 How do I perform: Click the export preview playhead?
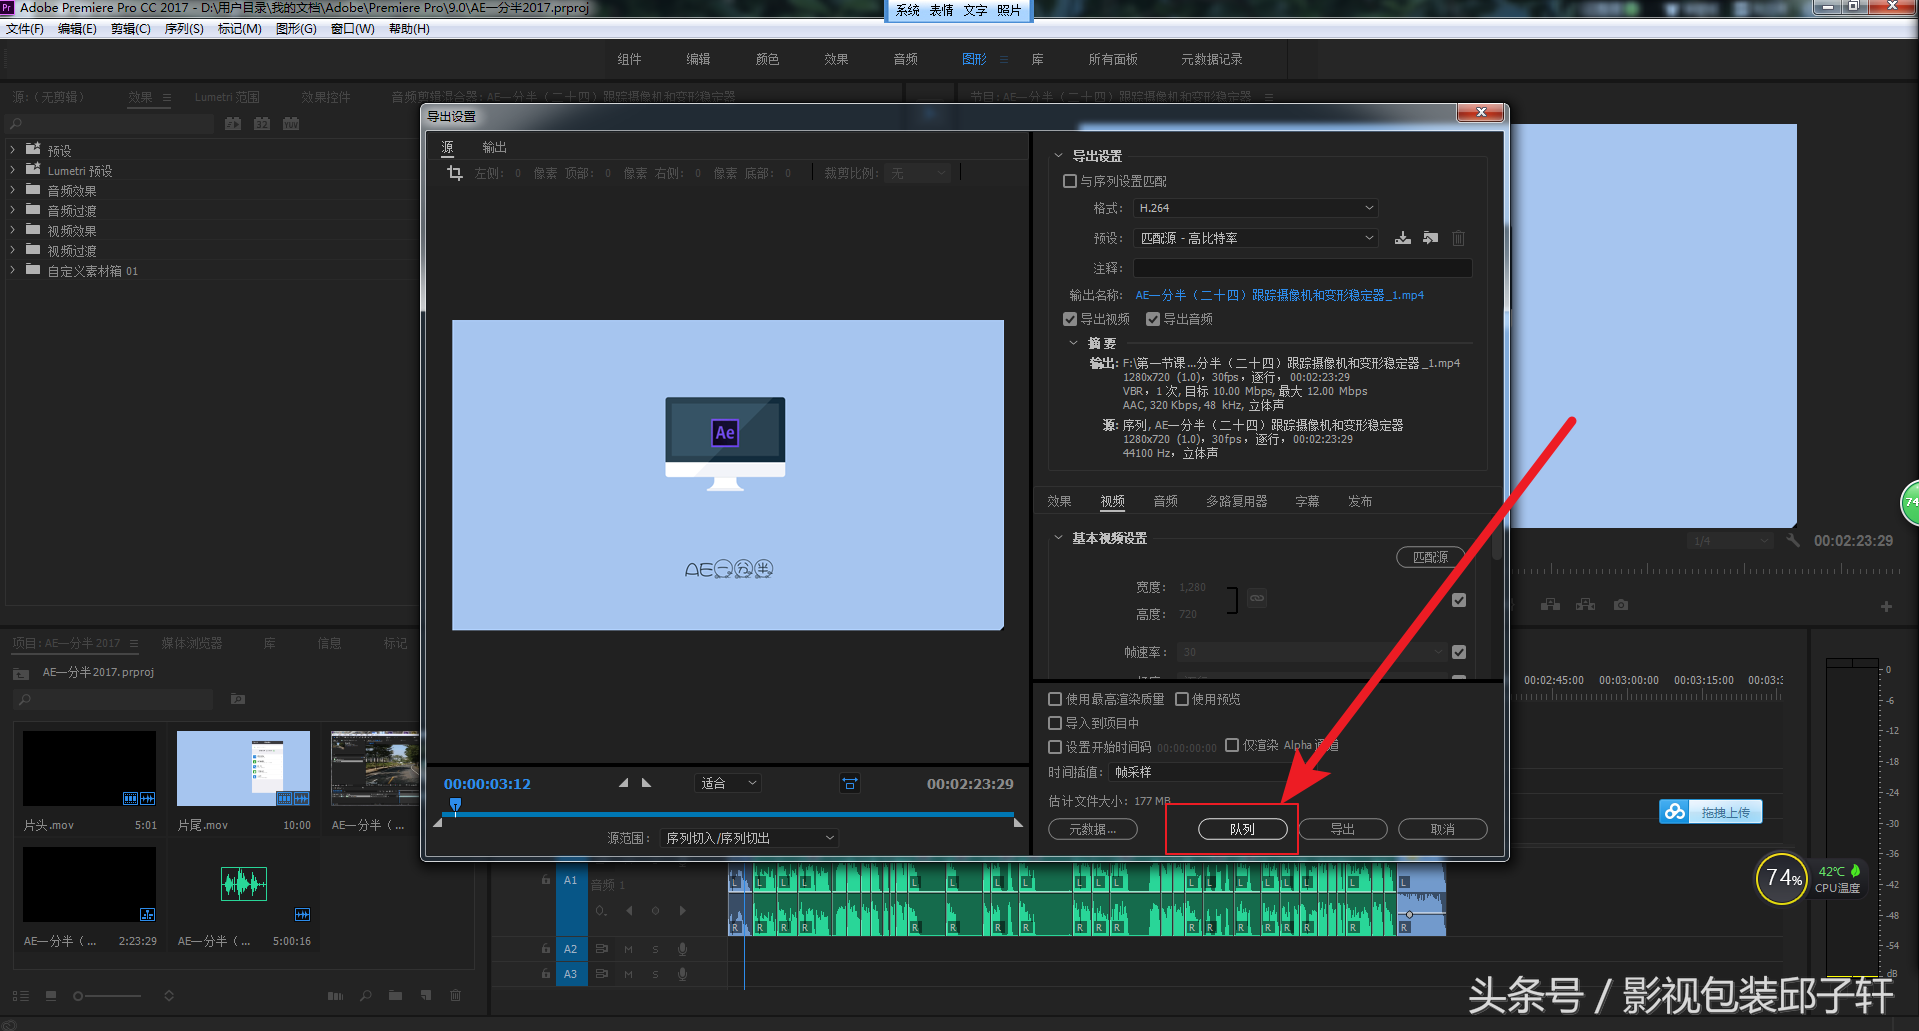pyautogui.click(x=456, y=805)
